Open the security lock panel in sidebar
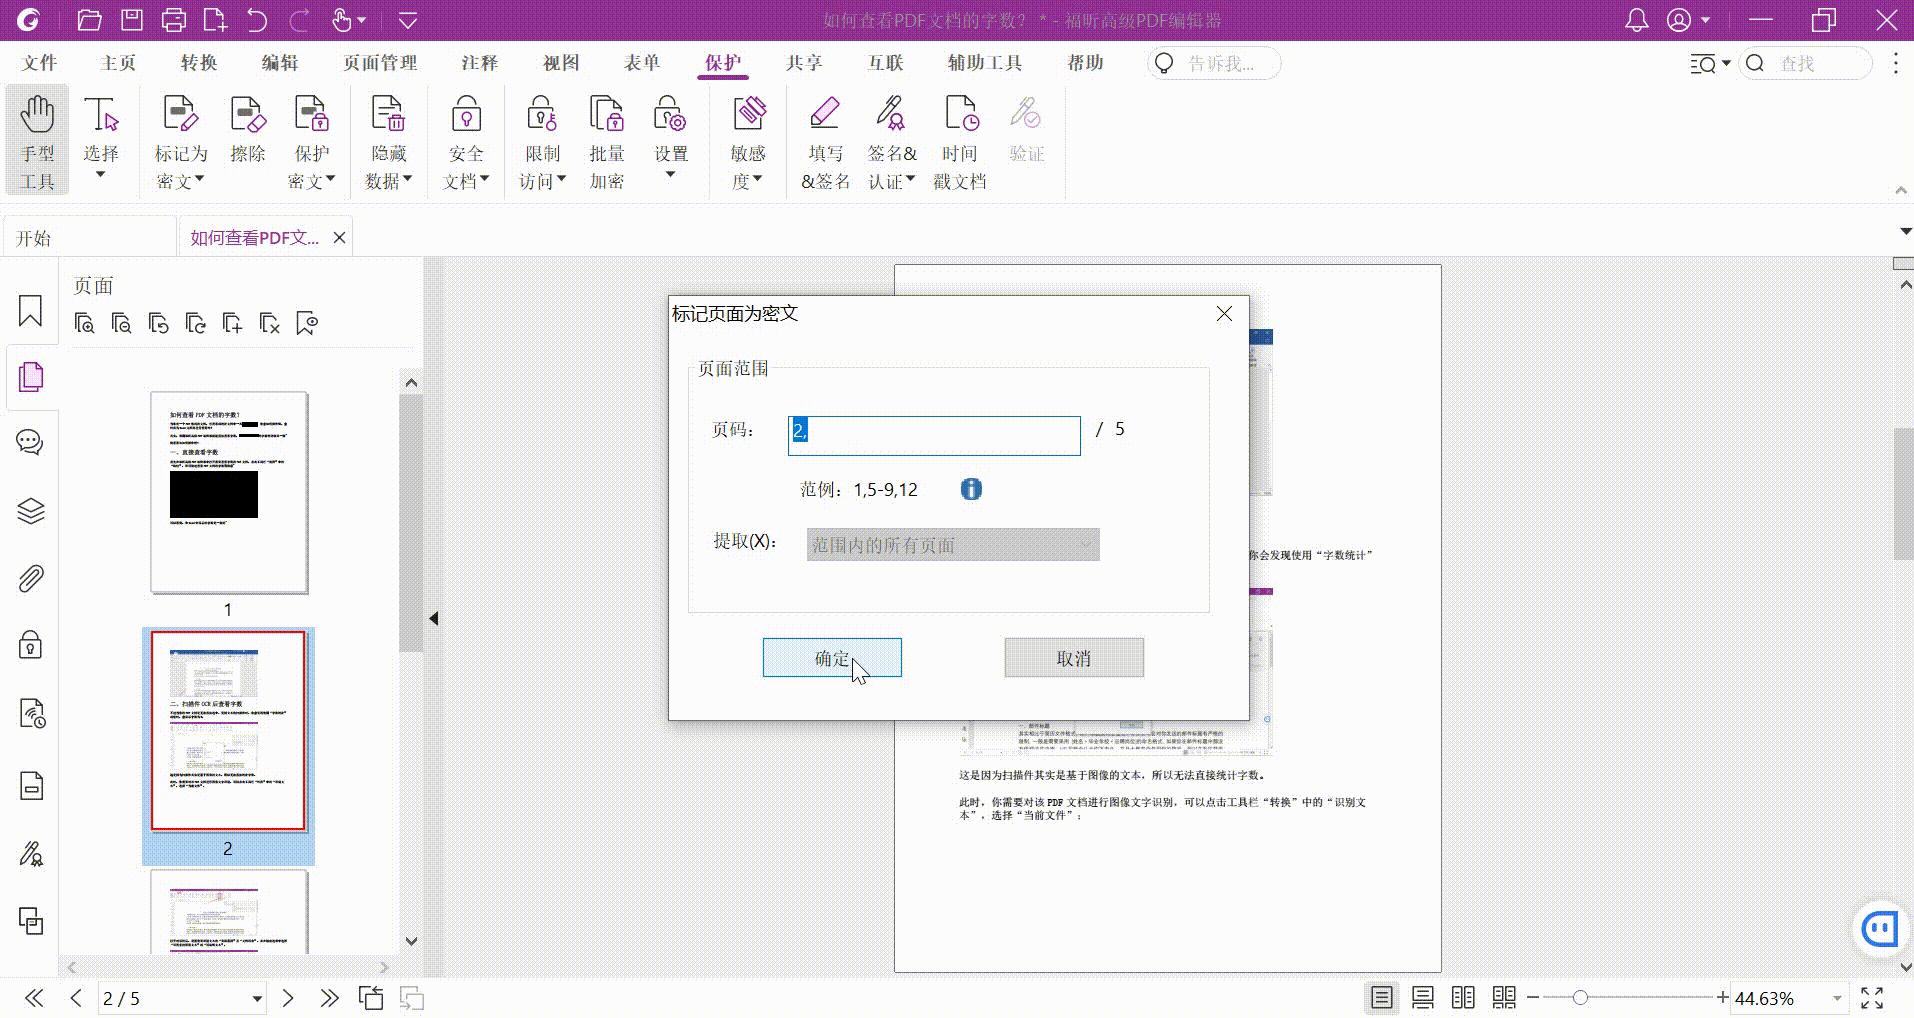The height and width of the screenshot is (1018, 1914). pos(31,645)
